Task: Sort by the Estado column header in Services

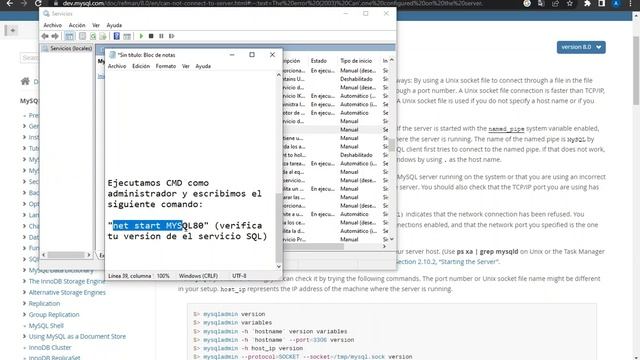Action: (x=319, y=60)
